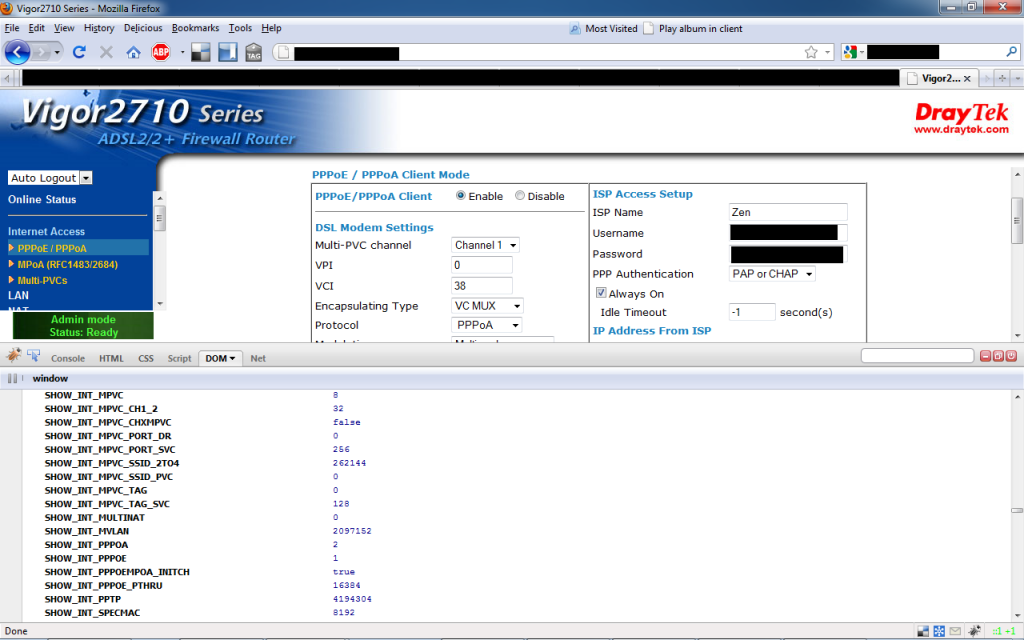
Task: Open the envelope icon in status bar
Action: (x=955, y=631)
